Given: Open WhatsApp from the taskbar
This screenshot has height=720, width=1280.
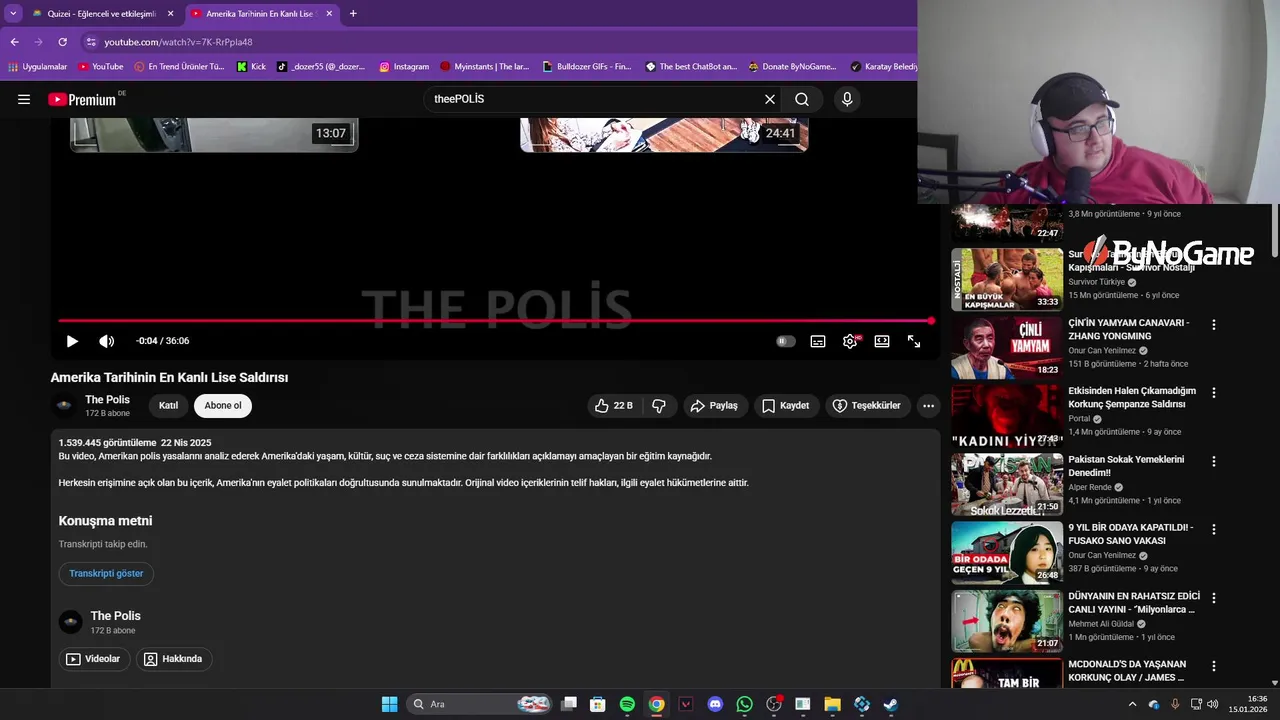Looking at the screenshot, I should point(744,704).
